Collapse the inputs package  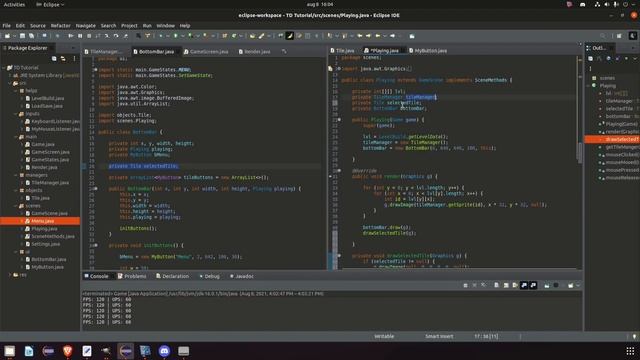click(x=16, y=114)
